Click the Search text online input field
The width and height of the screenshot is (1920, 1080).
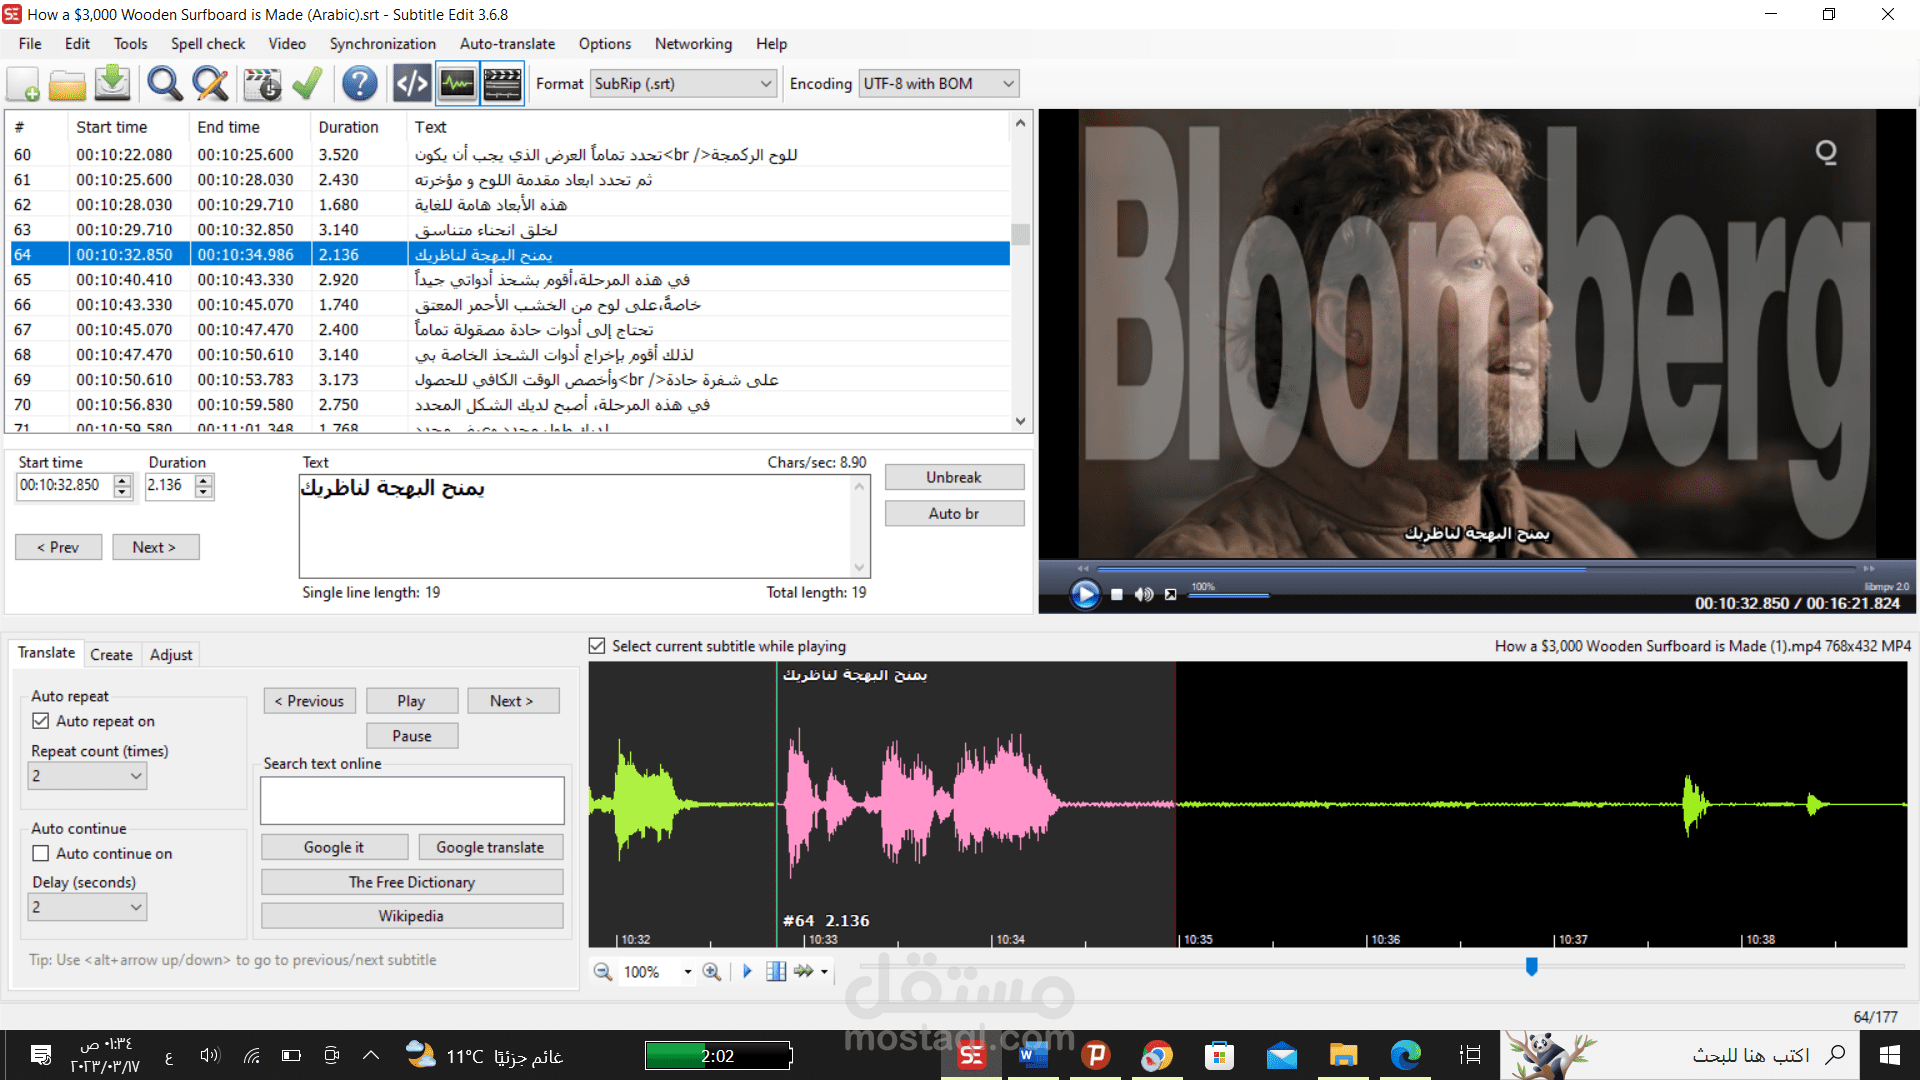[x=412, y=801]
